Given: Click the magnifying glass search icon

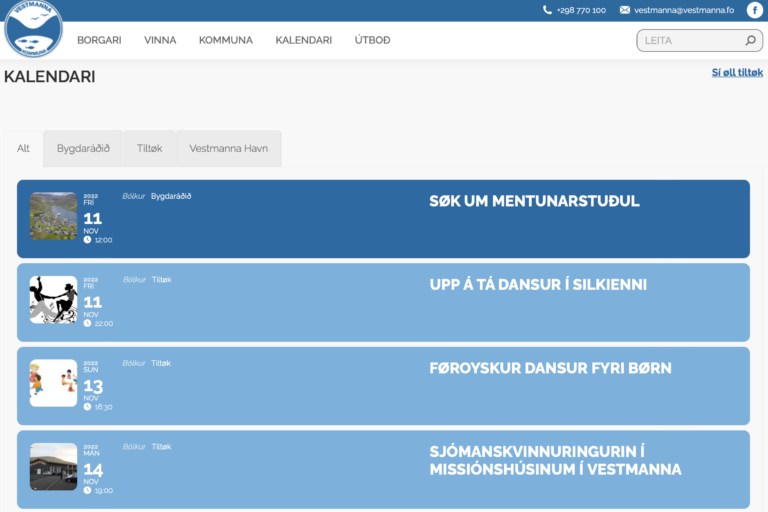Looking at the screenshot, I should 750,41.
